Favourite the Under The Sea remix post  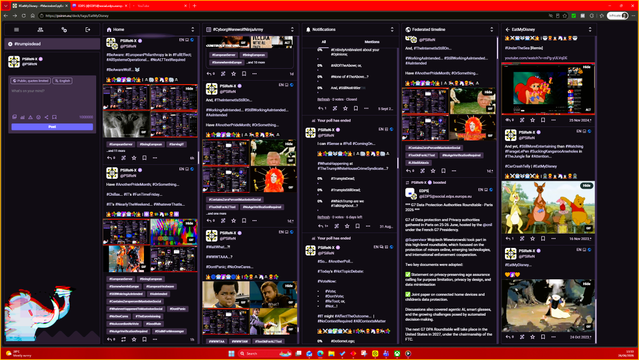(532, 120)
